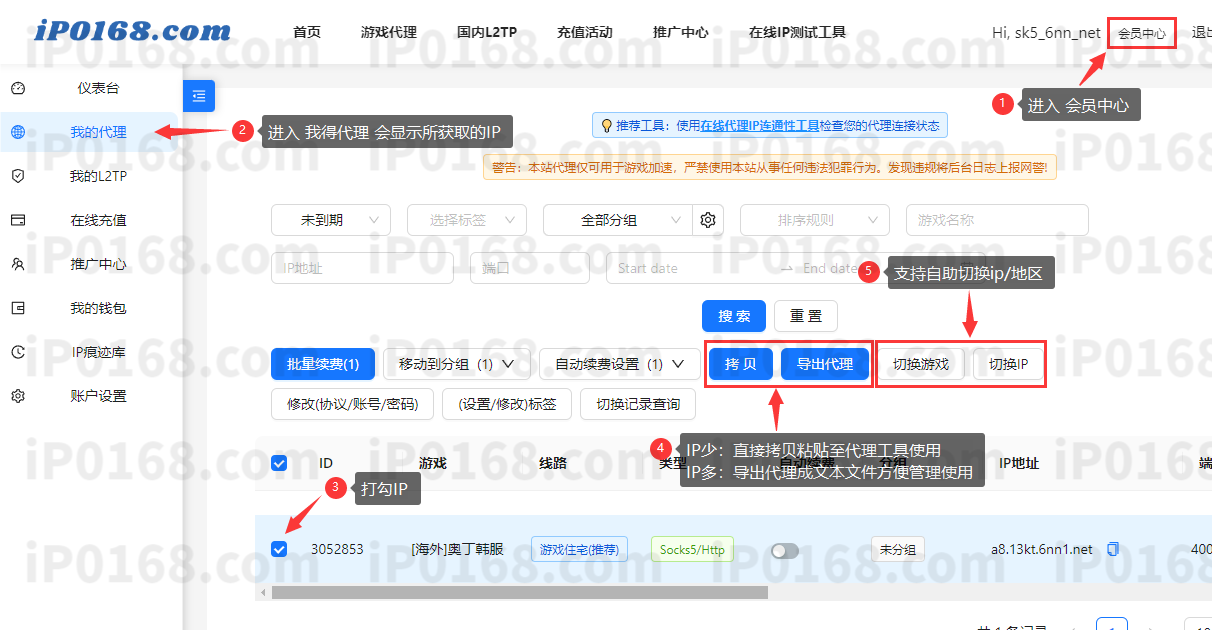Switch to the 国内L2TP tab
The width and height of the screenshot is (1212, 630).
point(492,31)
